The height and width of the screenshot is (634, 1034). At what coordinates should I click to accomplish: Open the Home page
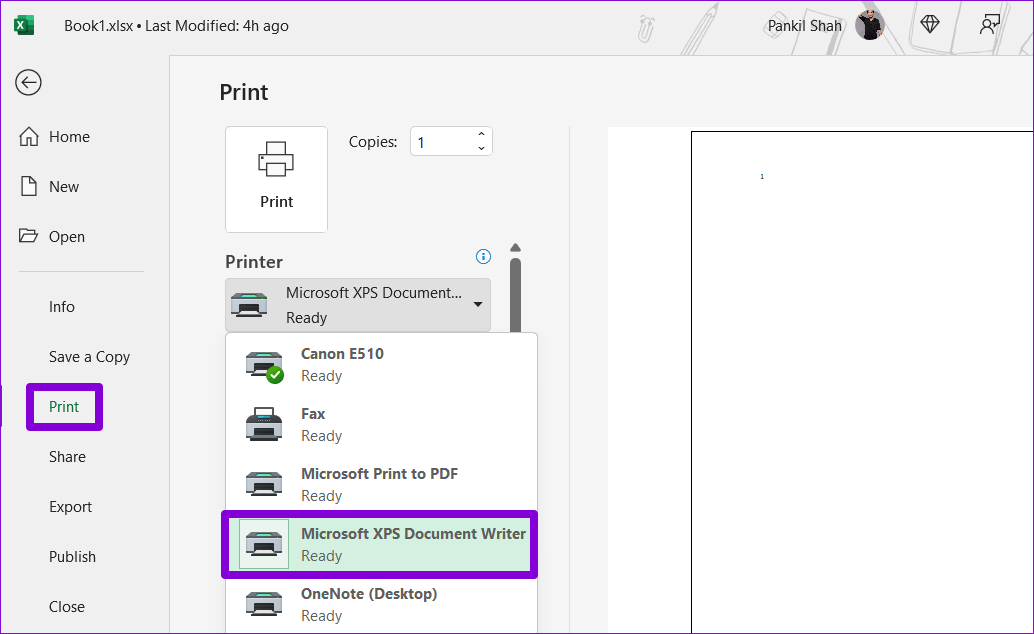tap(69, 137)
